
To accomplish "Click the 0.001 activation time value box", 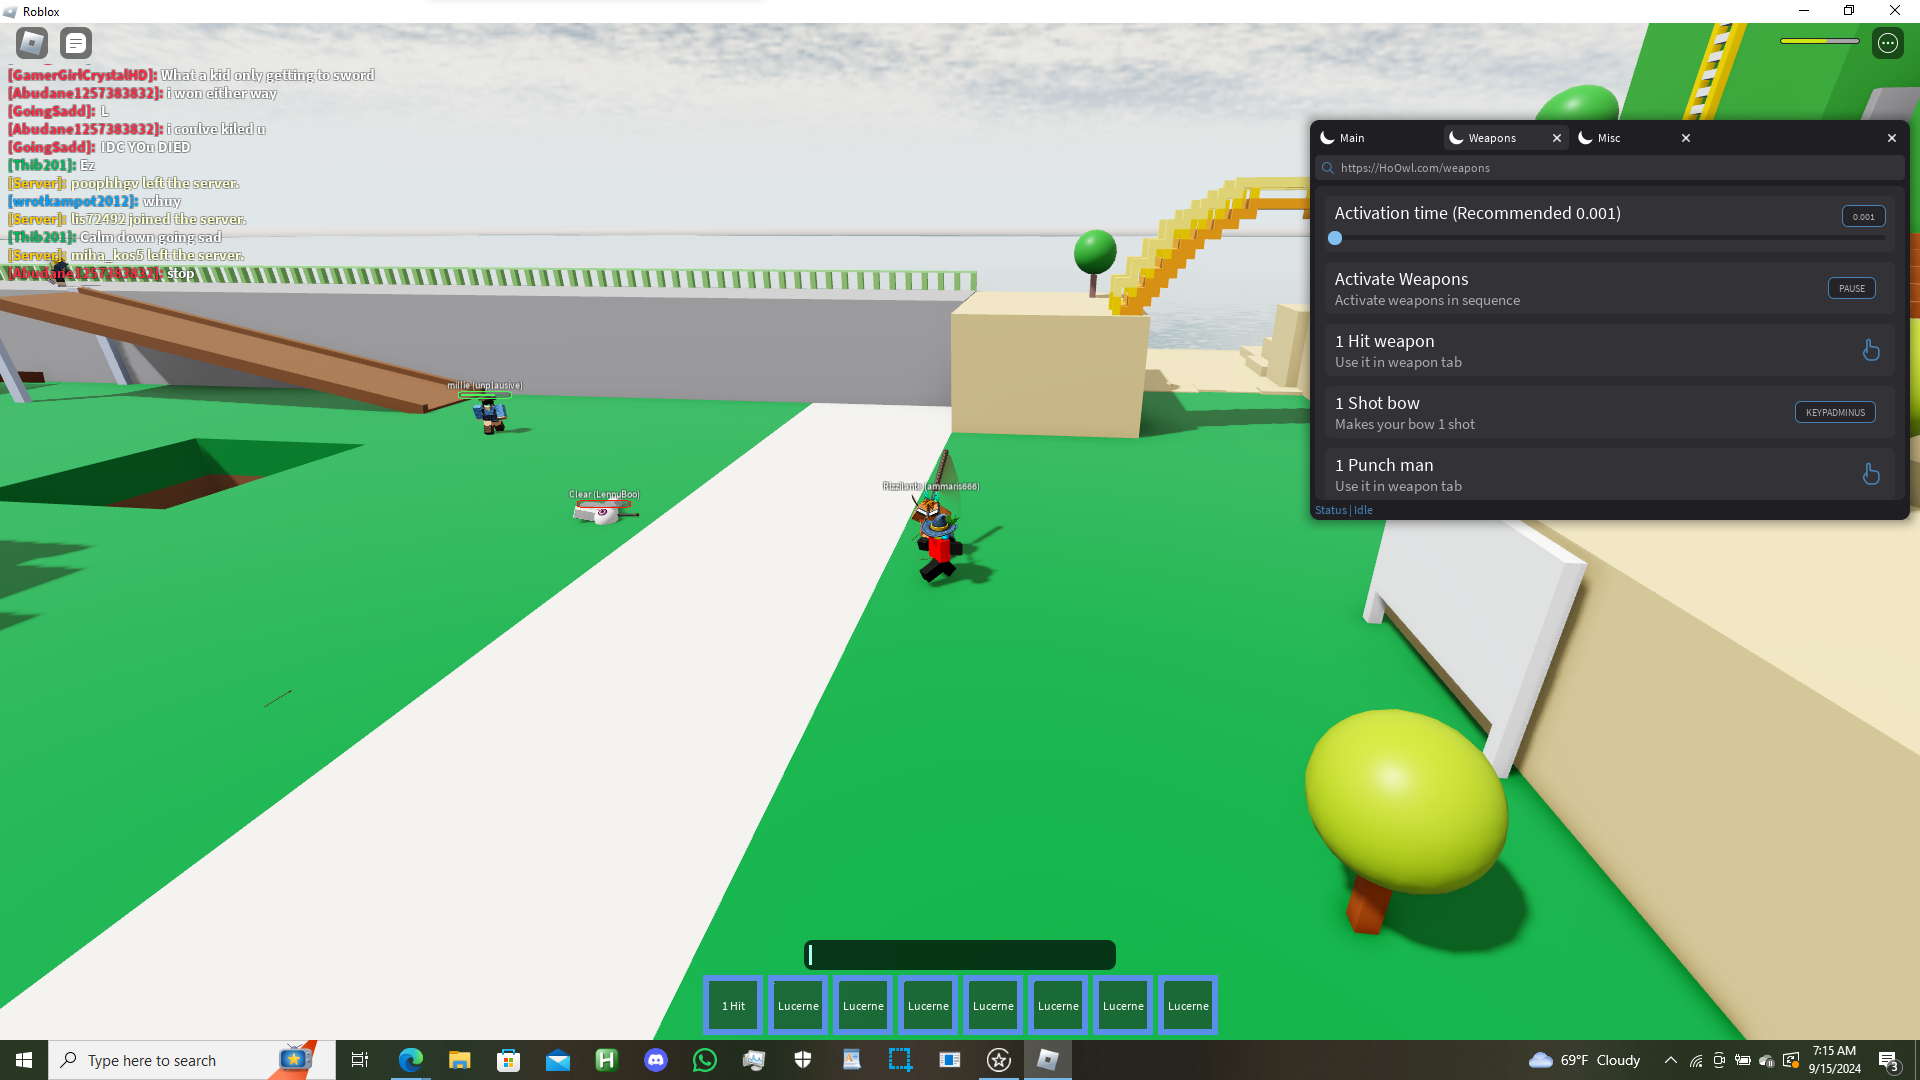I will (x=1864, y=216).
